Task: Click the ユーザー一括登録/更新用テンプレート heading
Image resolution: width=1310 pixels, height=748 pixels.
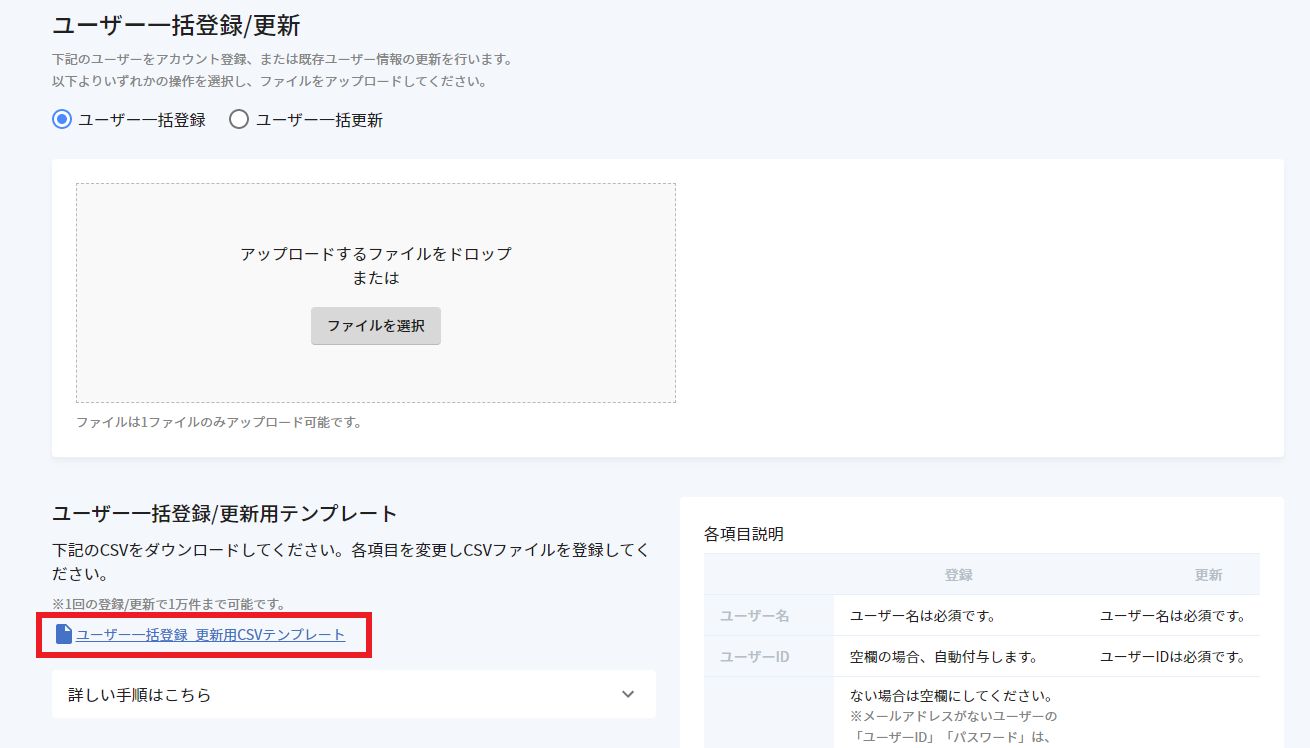Action: point(225,514)
